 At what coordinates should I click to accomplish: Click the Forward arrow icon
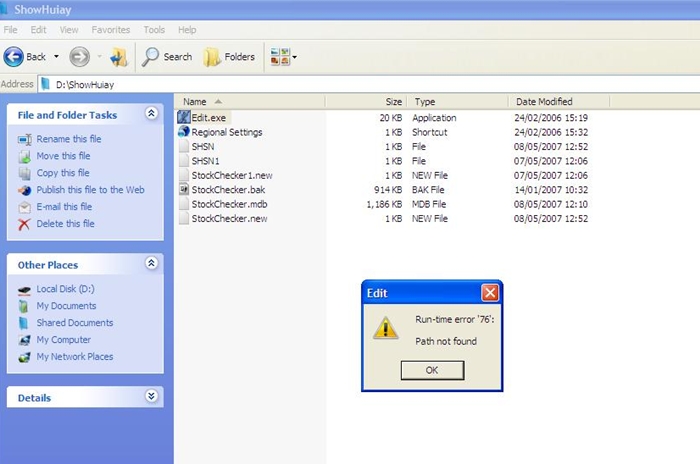[x=79, y=57]
